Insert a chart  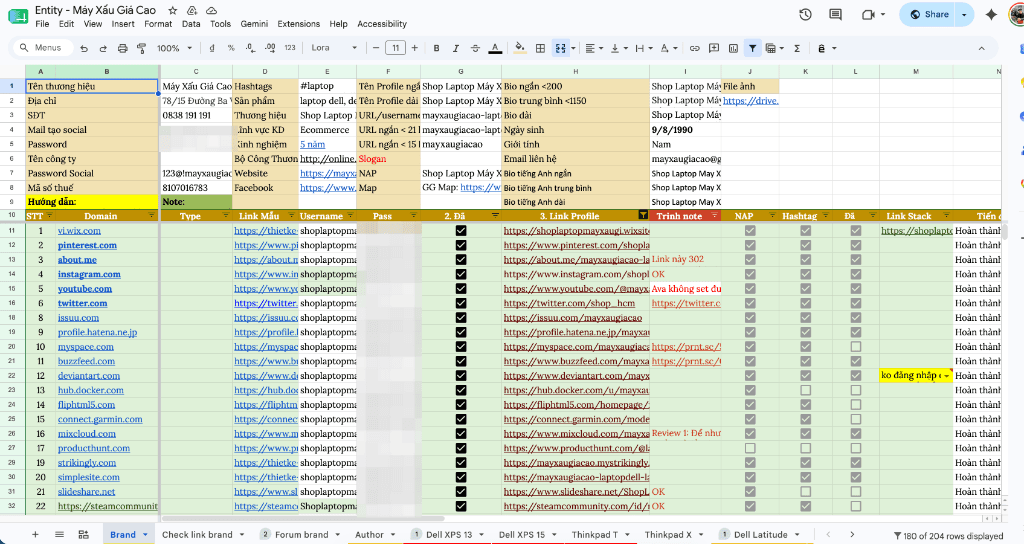(733, 48)
